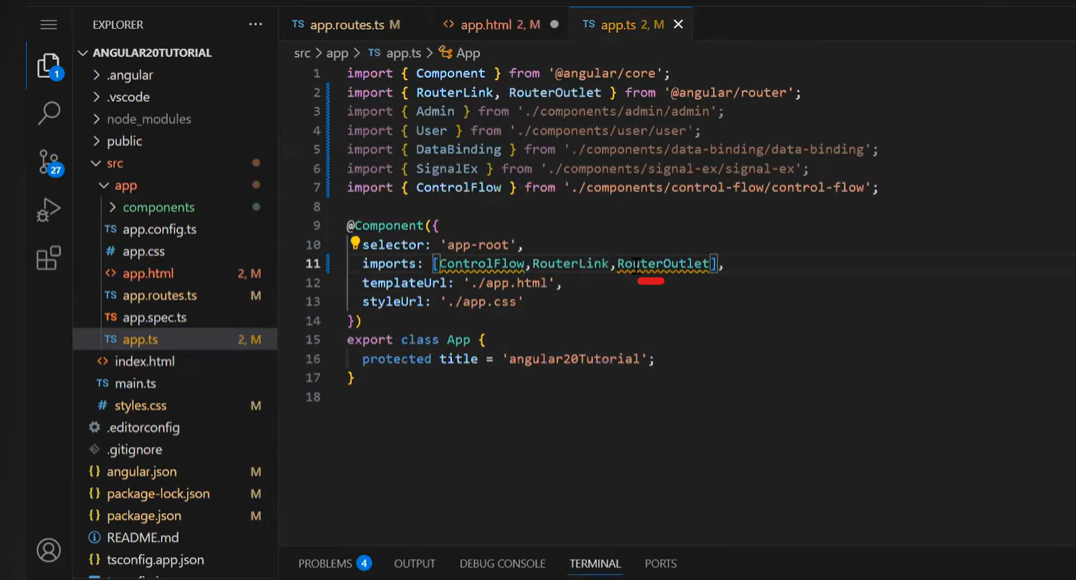Click the App symbol in breadcrumb
Image resolution: width=1076 pixels, height=580 pixels.
point(468,53)
